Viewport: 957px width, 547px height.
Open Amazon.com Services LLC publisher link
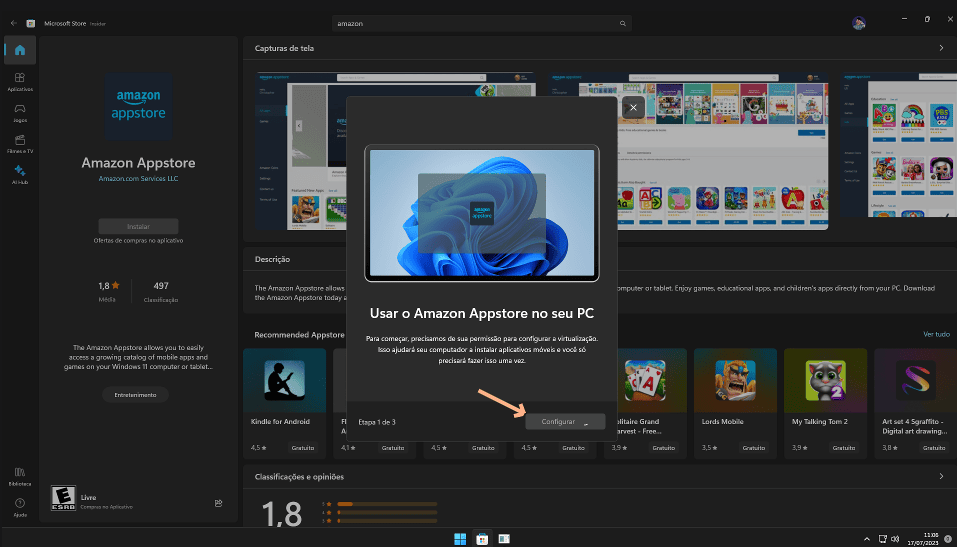(x=139, y=179)
